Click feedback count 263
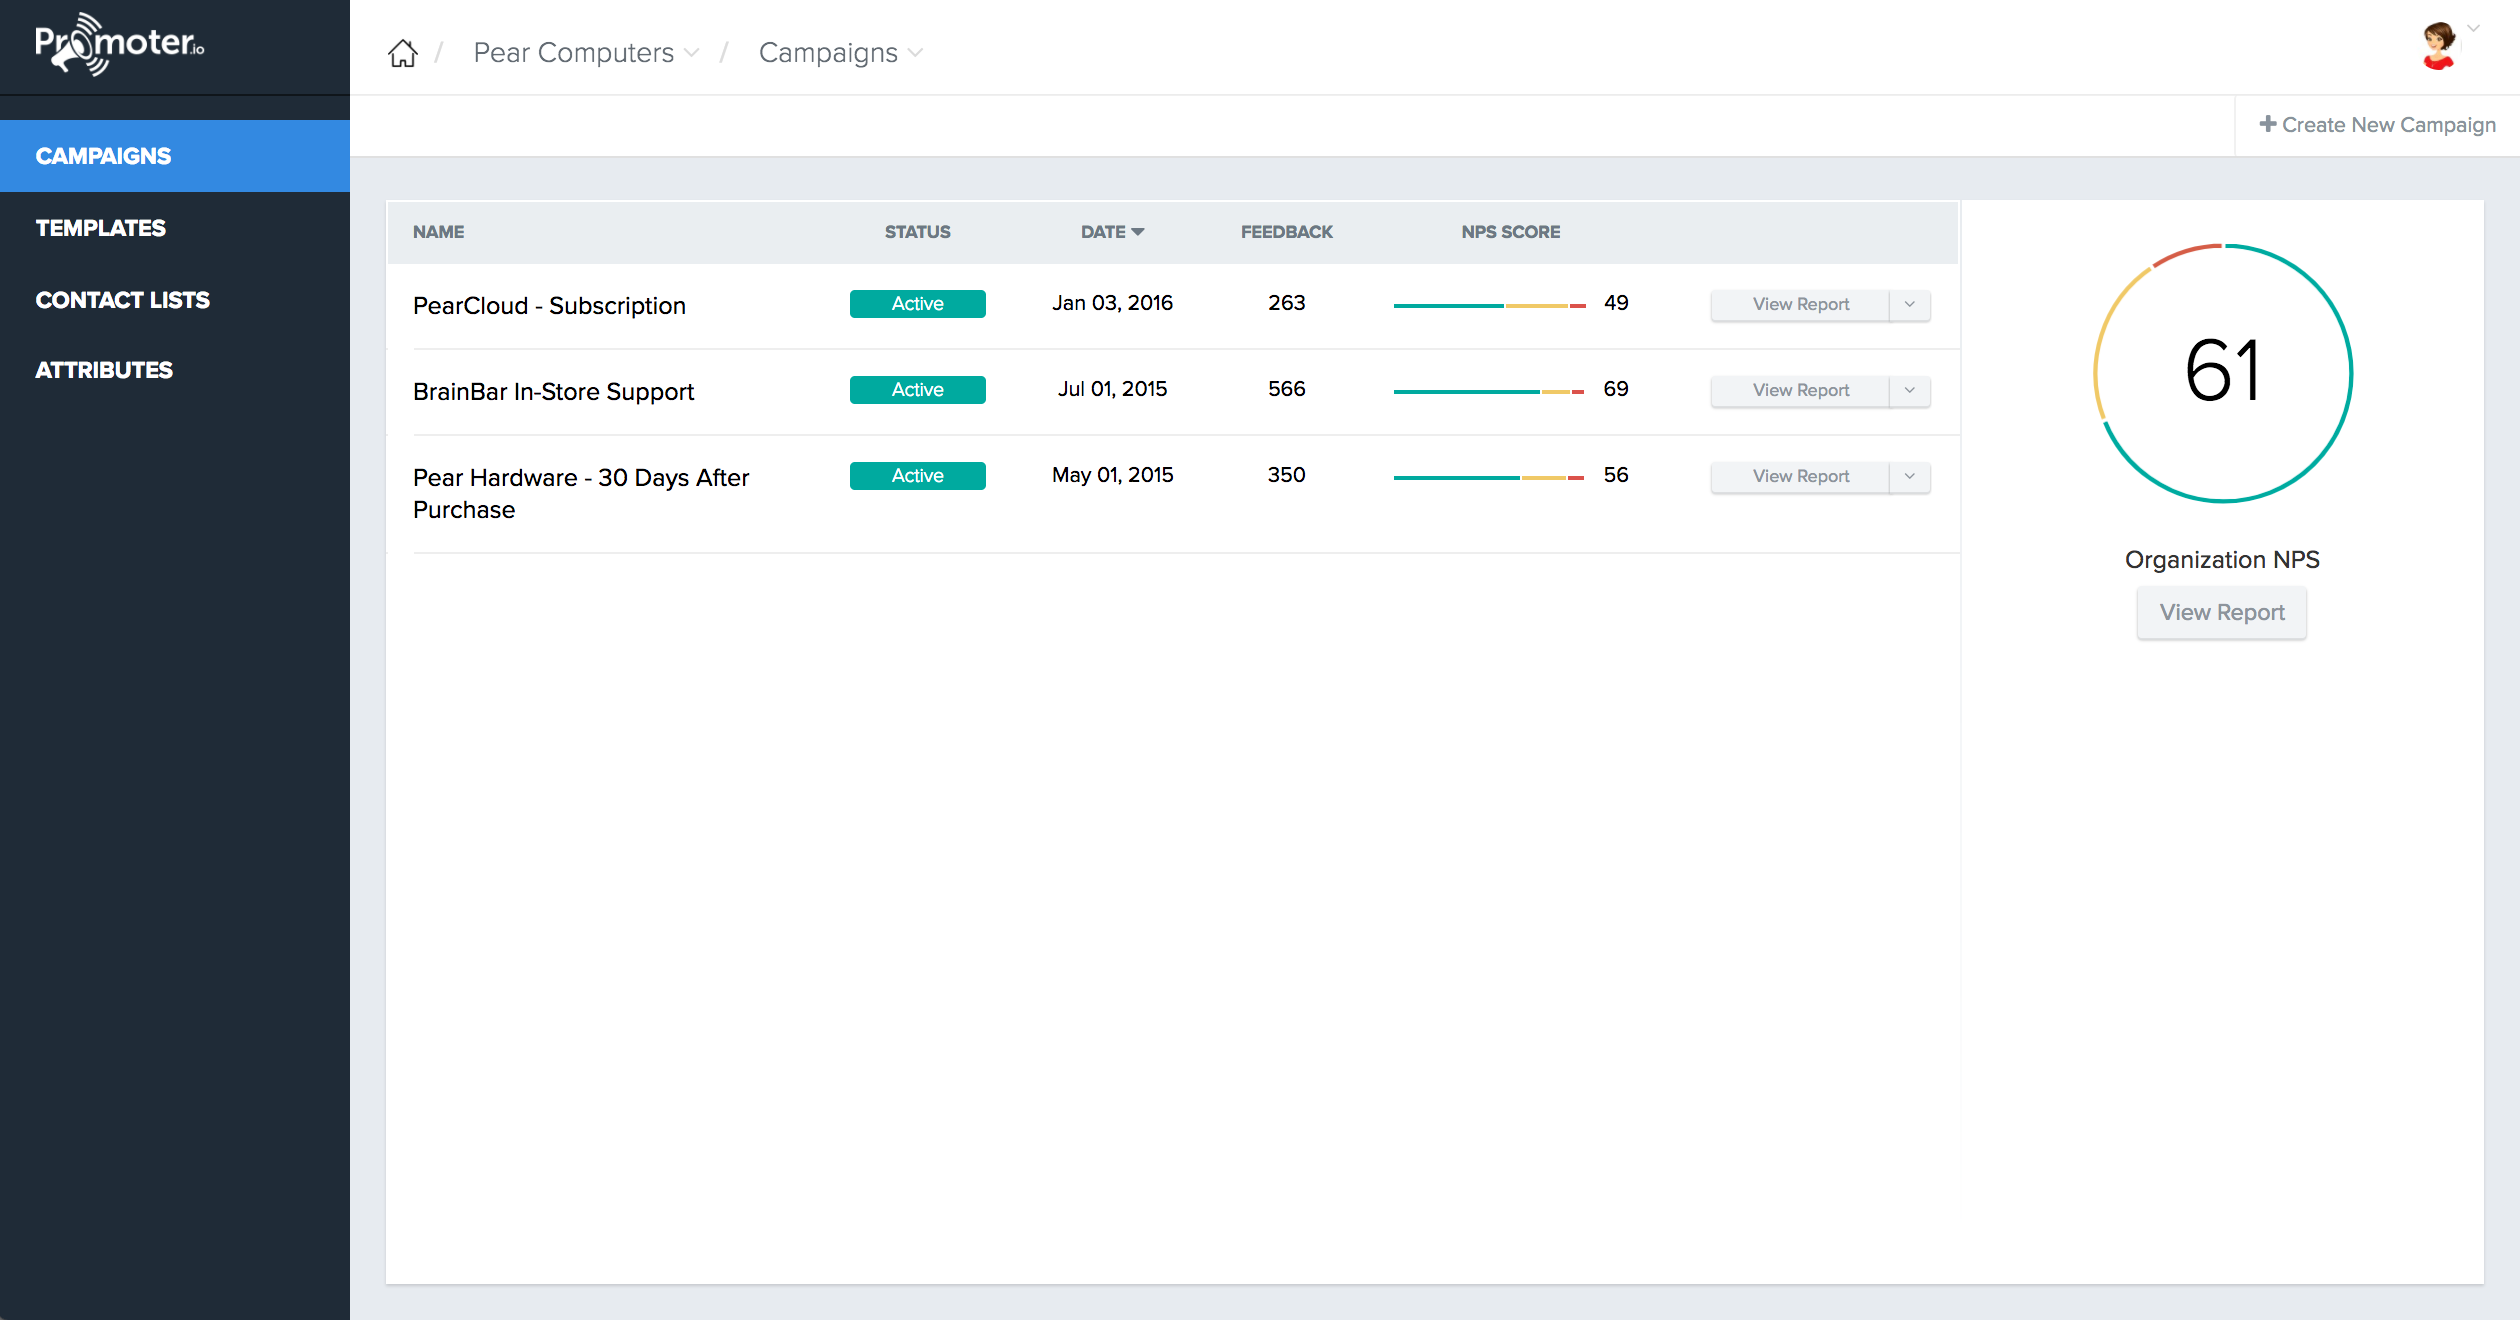Viewport: 2520px width, 1320px height. click(x=1286, y=303)
